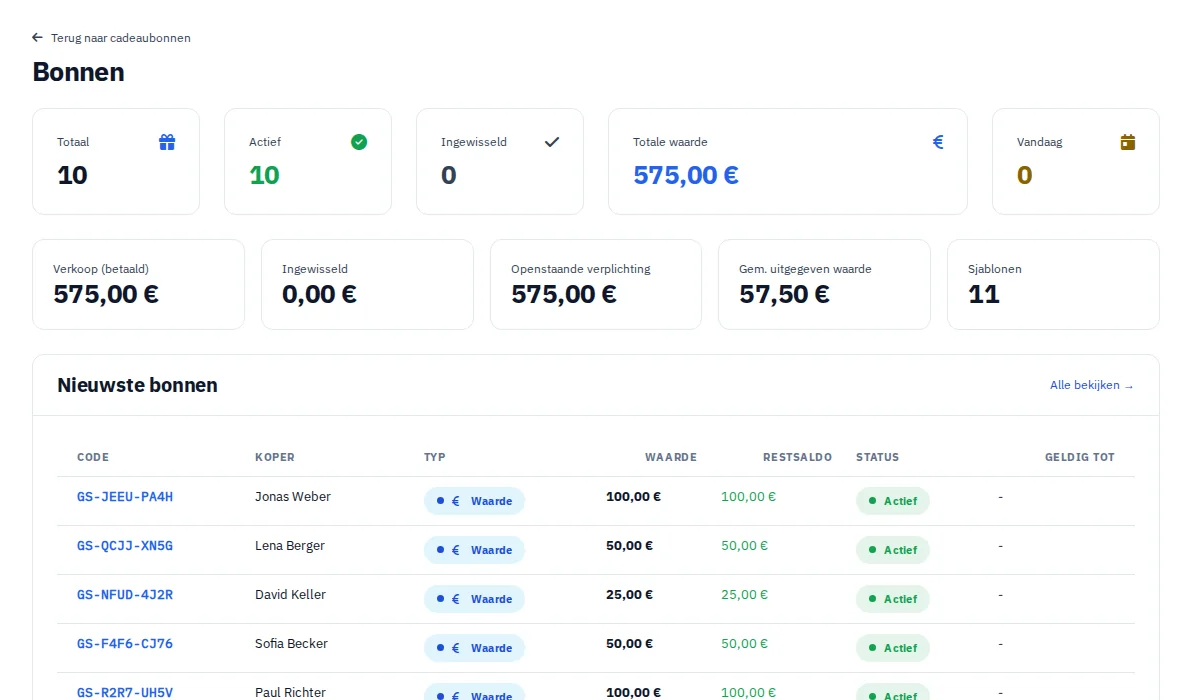The image size is (1192, 700).
Task: Click the Sjablonen stat card
Action: pos(1053,284)
